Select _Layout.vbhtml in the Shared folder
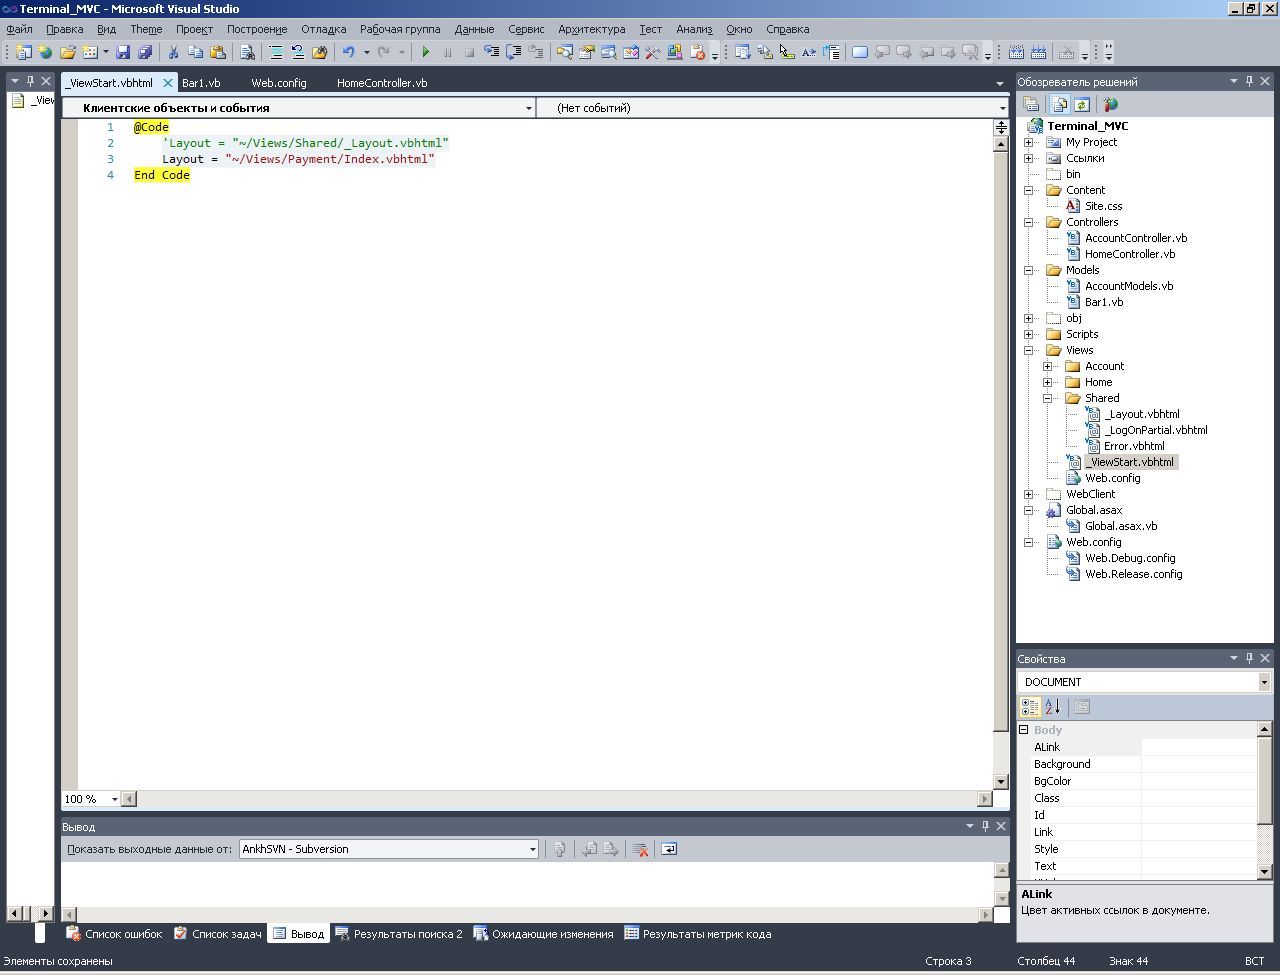 click(1141, 414)
